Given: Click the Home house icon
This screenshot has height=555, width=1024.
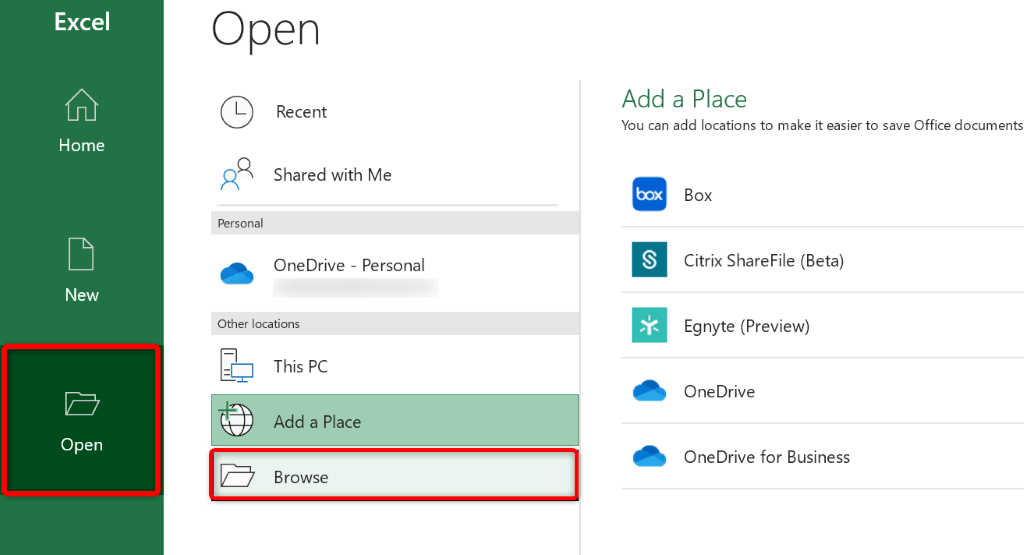Looking at the screenshot, I should 81,106.
